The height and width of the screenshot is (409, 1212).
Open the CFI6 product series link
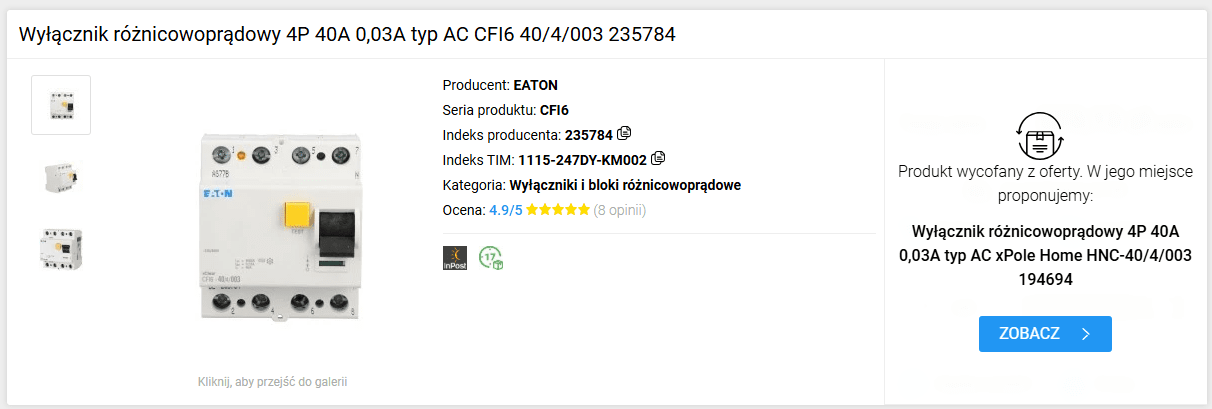(554, 110)
